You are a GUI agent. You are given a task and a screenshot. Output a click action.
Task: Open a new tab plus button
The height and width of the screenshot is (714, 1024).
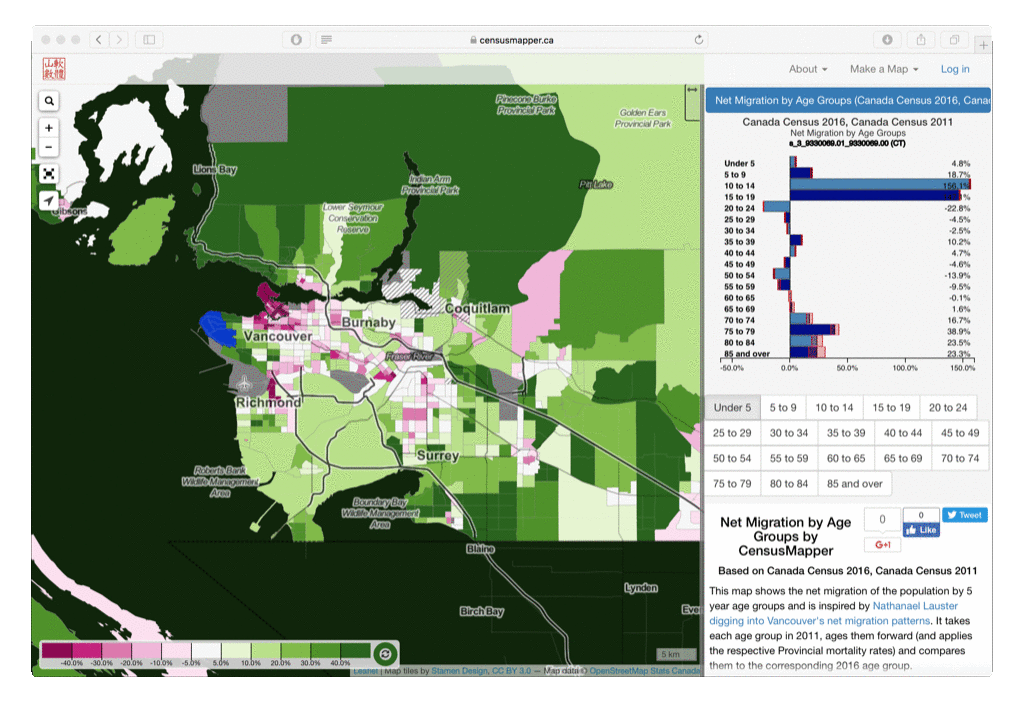[984, 45]
